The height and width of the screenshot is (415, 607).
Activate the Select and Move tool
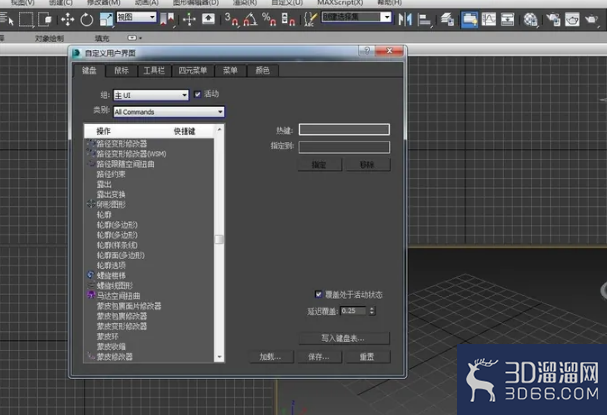[68, 19]
